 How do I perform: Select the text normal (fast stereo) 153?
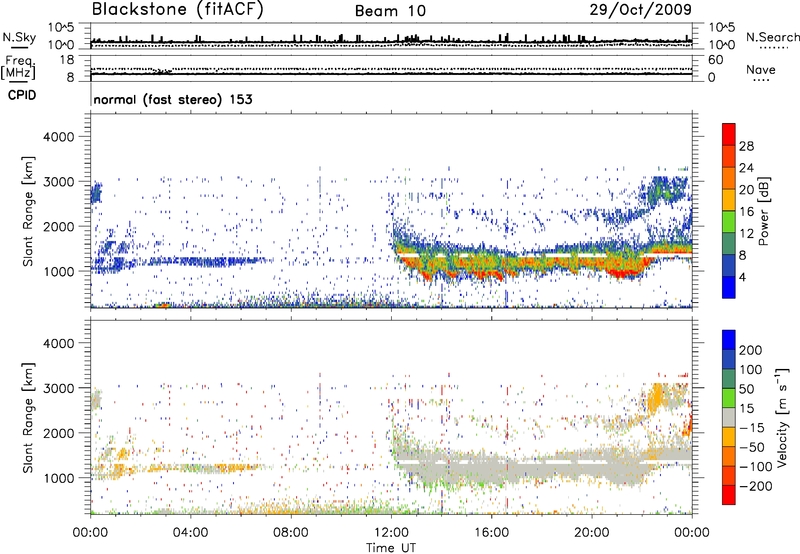click(173, 99)
